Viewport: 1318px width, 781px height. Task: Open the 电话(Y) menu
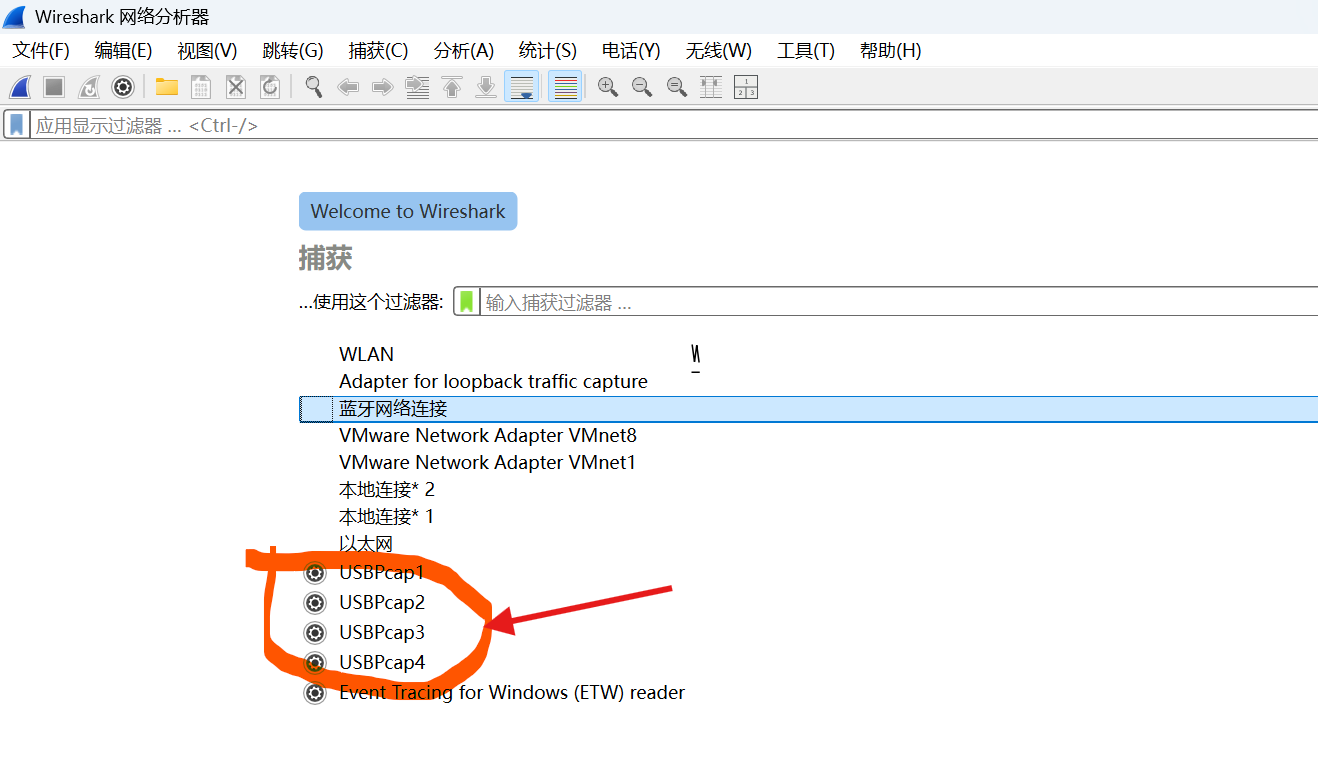[x=631, y=50]
